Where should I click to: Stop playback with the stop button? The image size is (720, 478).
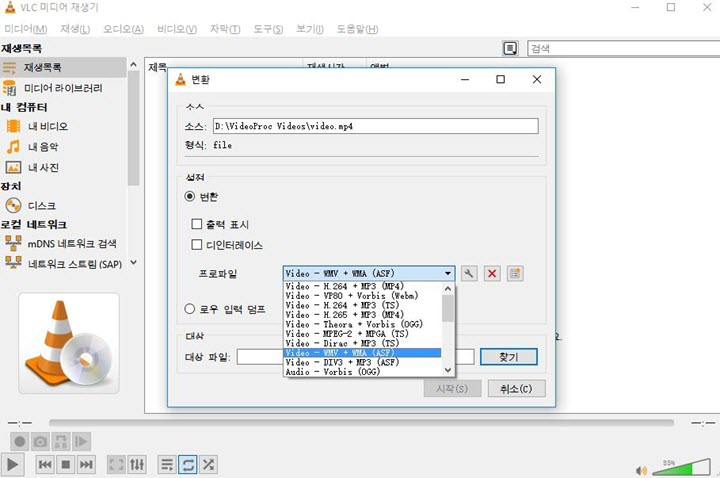(66, 465)
